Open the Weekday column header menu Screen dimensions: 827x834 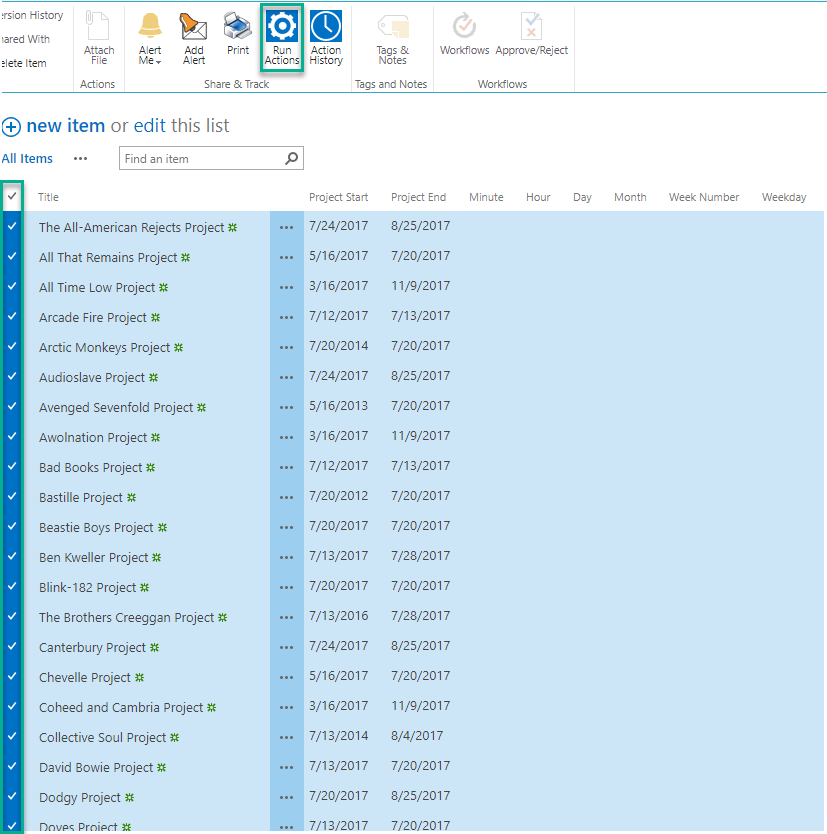tap(784, 197)
